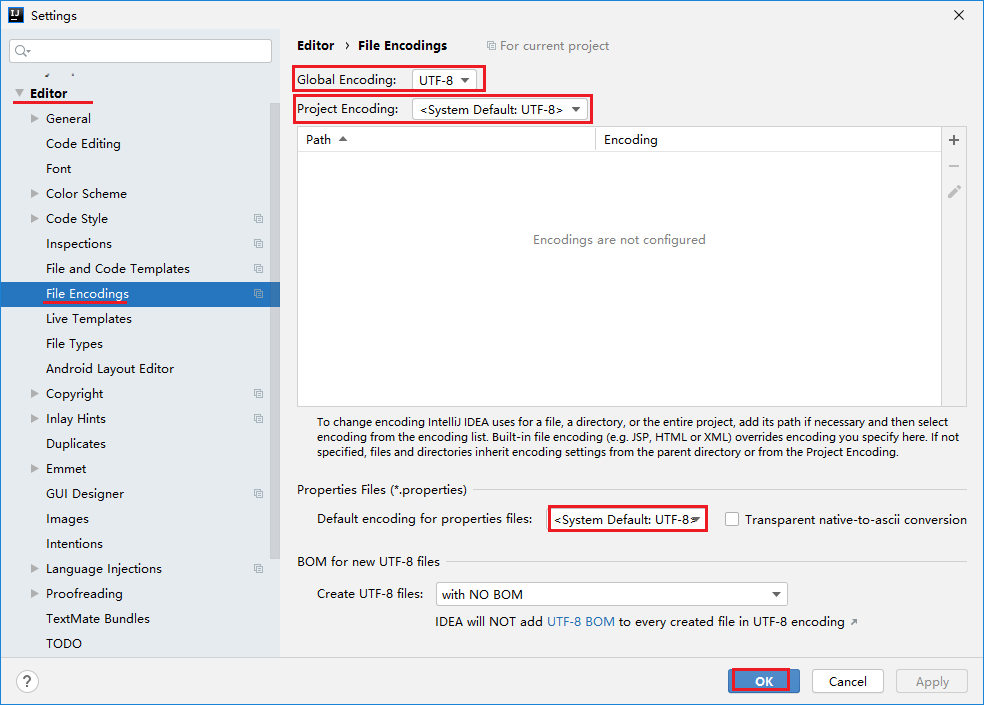Select Code Editing in settings tree
Image resolution: width=984 pixels, height=705 pixels.
coord(83,144)
